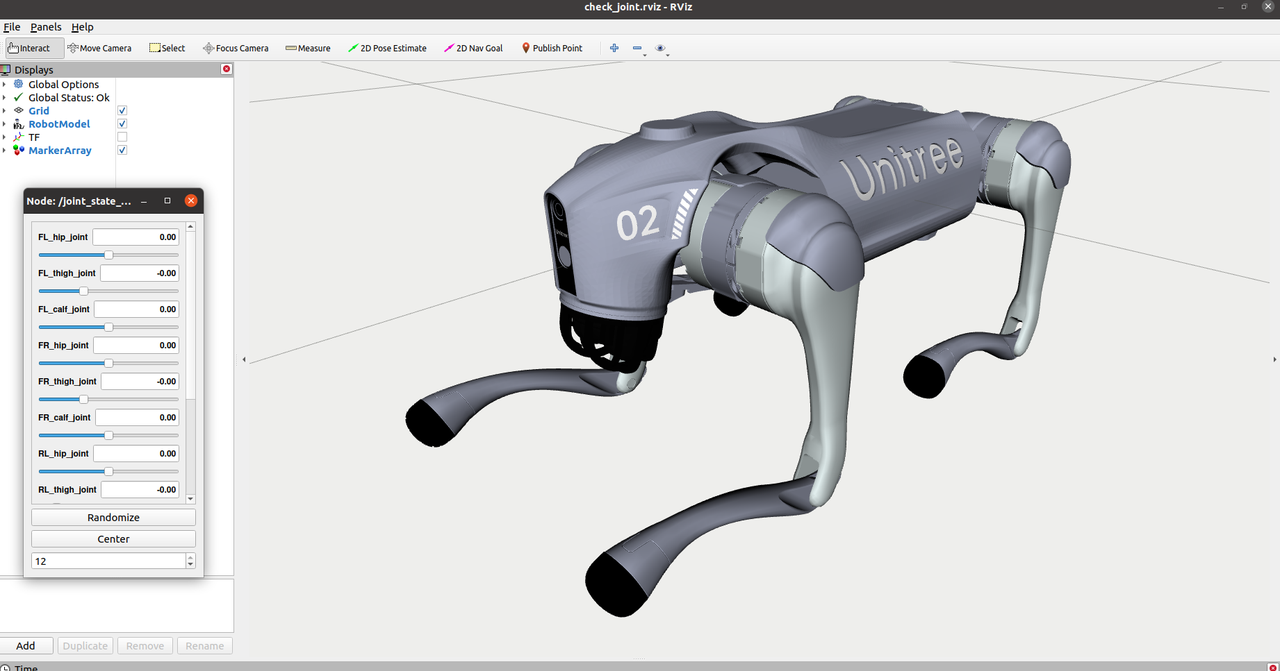Expand the Global Options tree item
This screenshot has width=1280, height=671.
(4, 85)
